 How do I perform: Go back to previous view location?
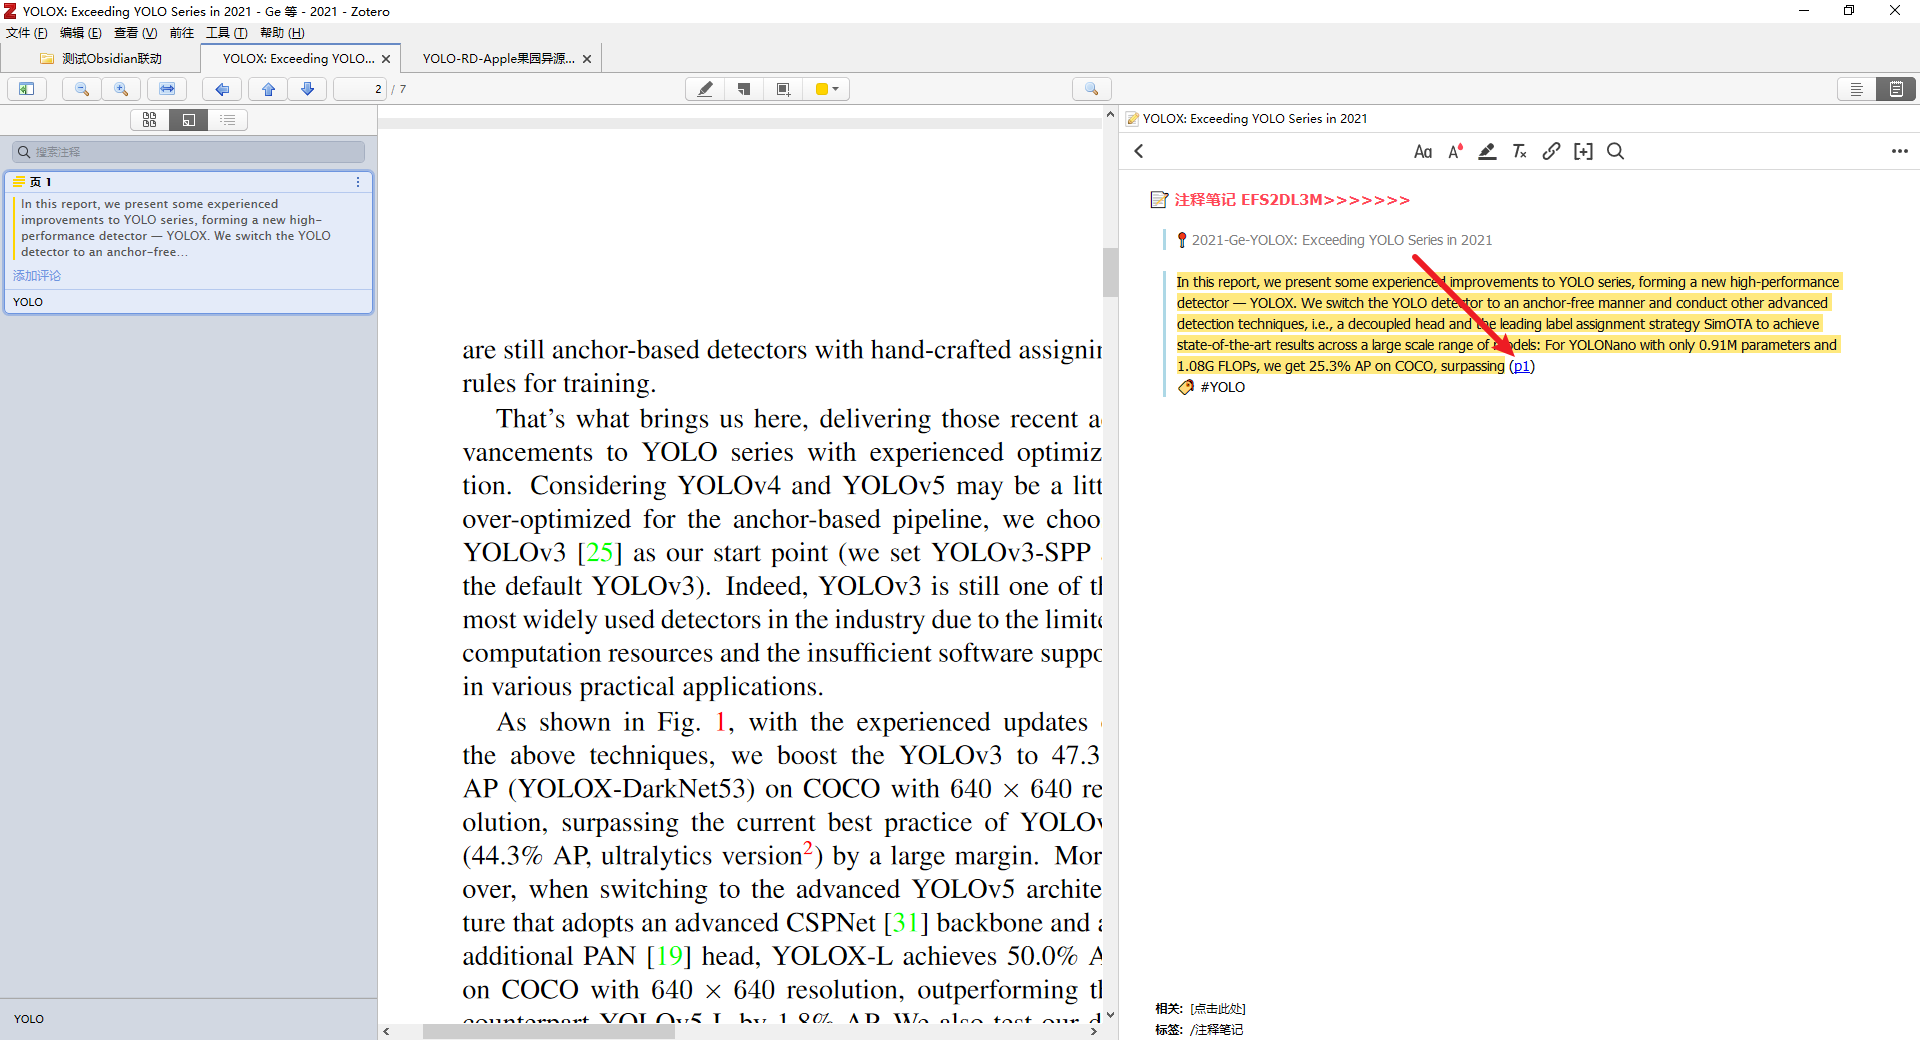tap(222, 89)
